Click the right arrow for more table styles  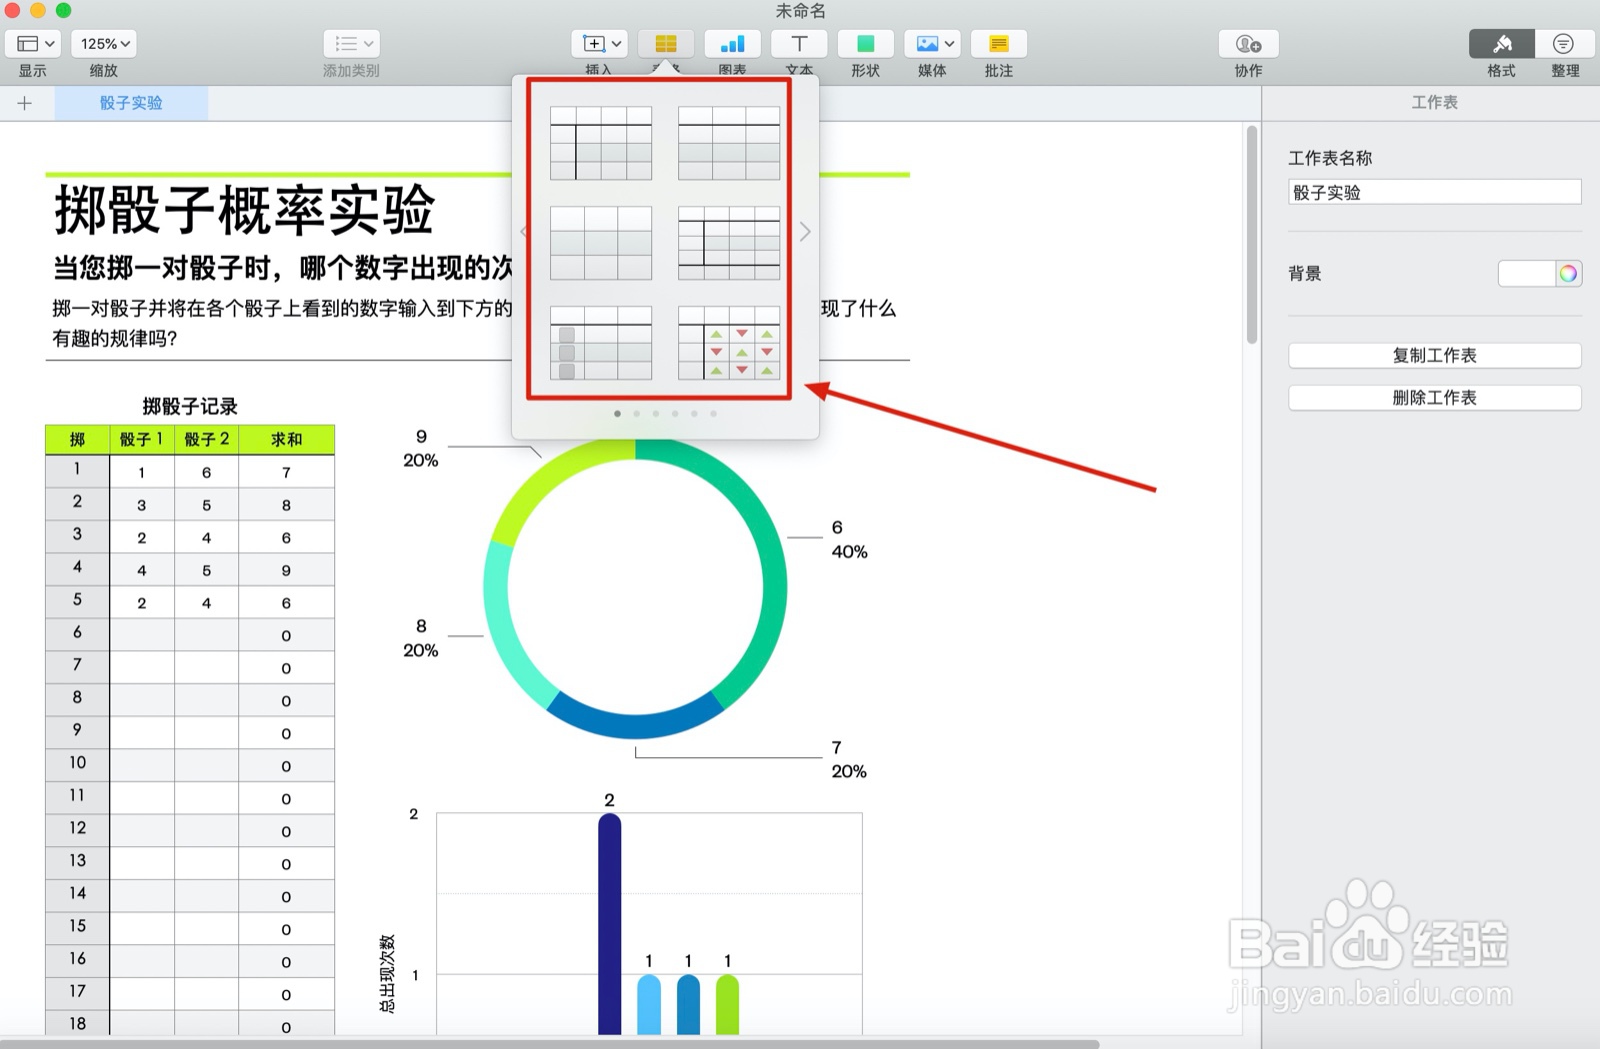pyautogui.click(x=805, y=231)
